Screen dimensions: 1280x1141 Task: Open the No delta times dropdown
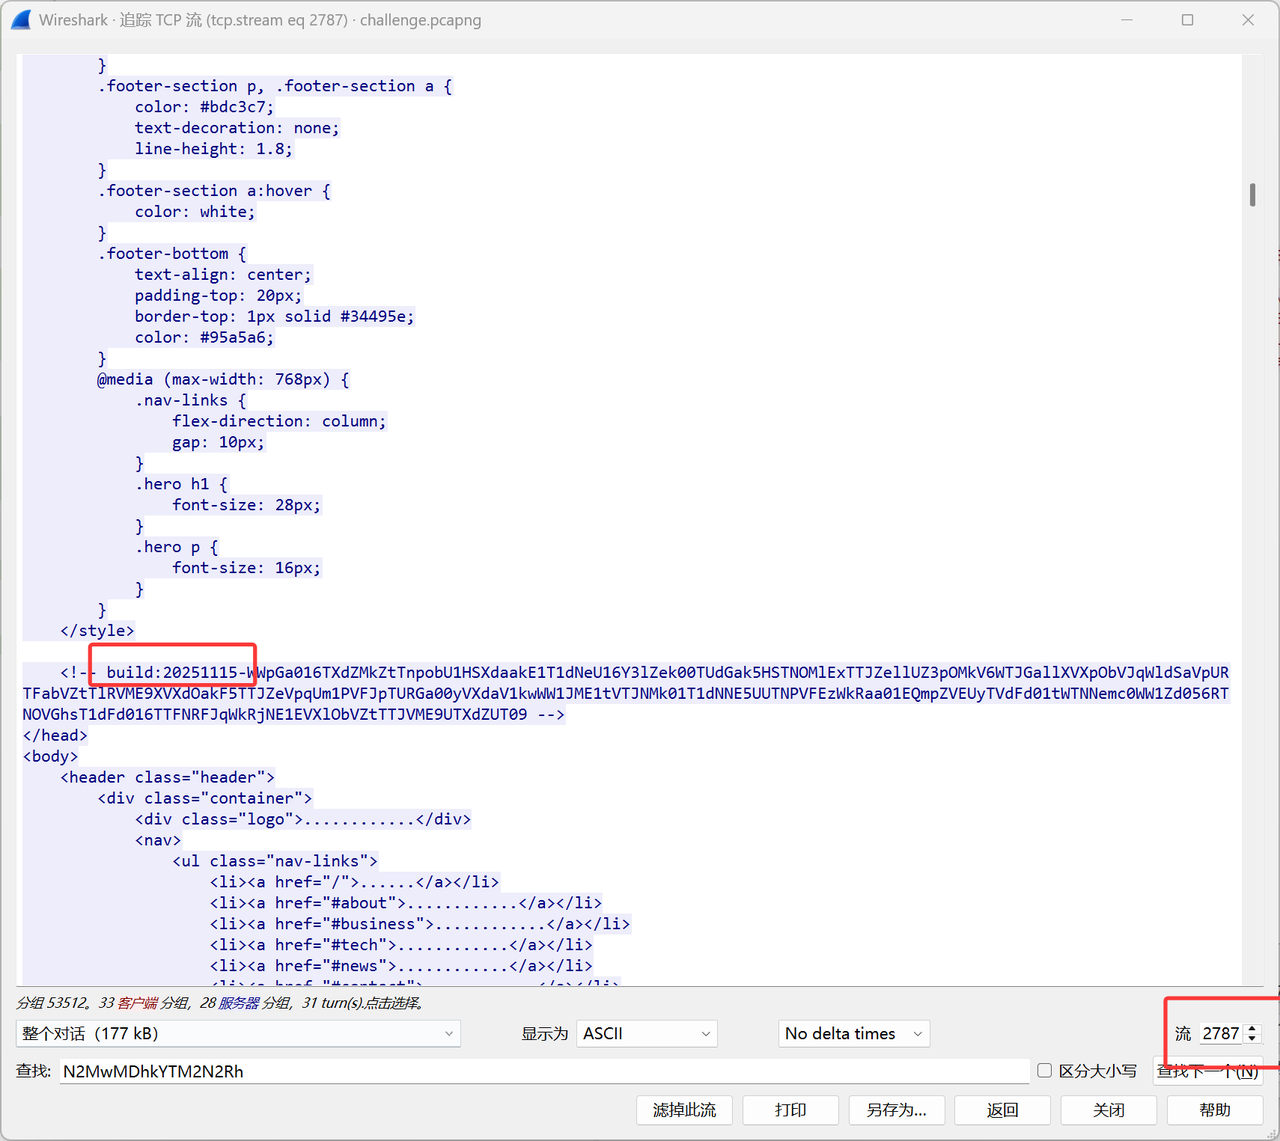coord(854,1034)
